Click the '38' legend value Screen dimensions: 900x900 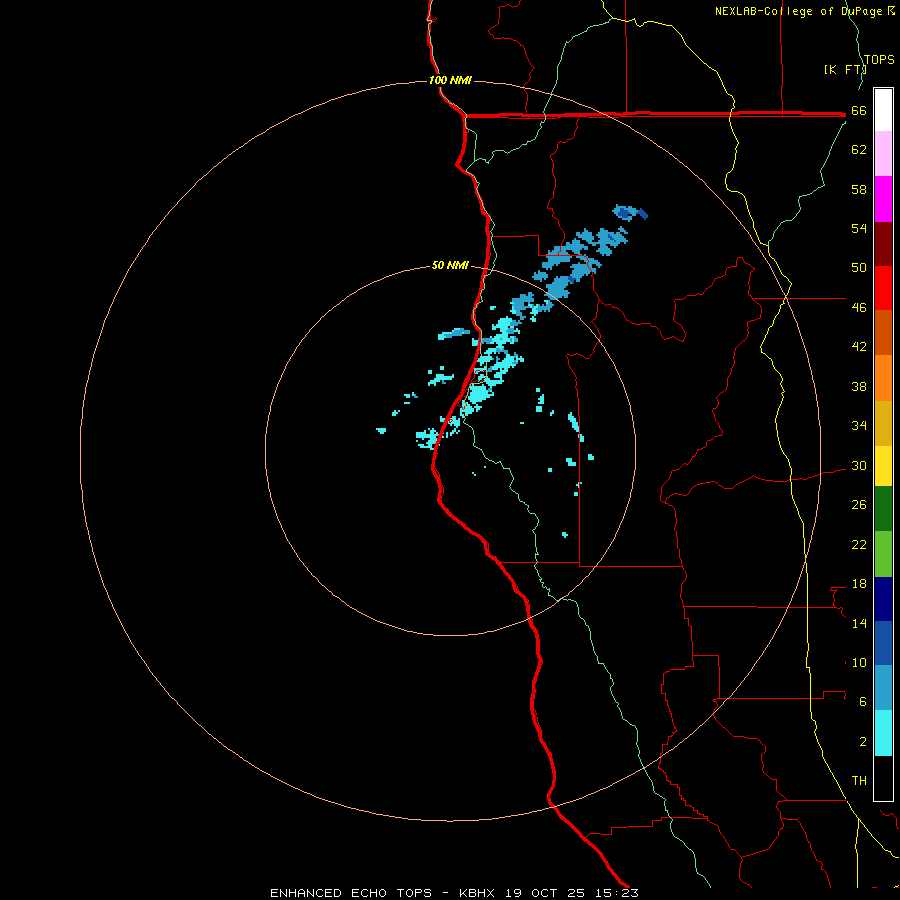pyautogui.click(x=859, y=387)
